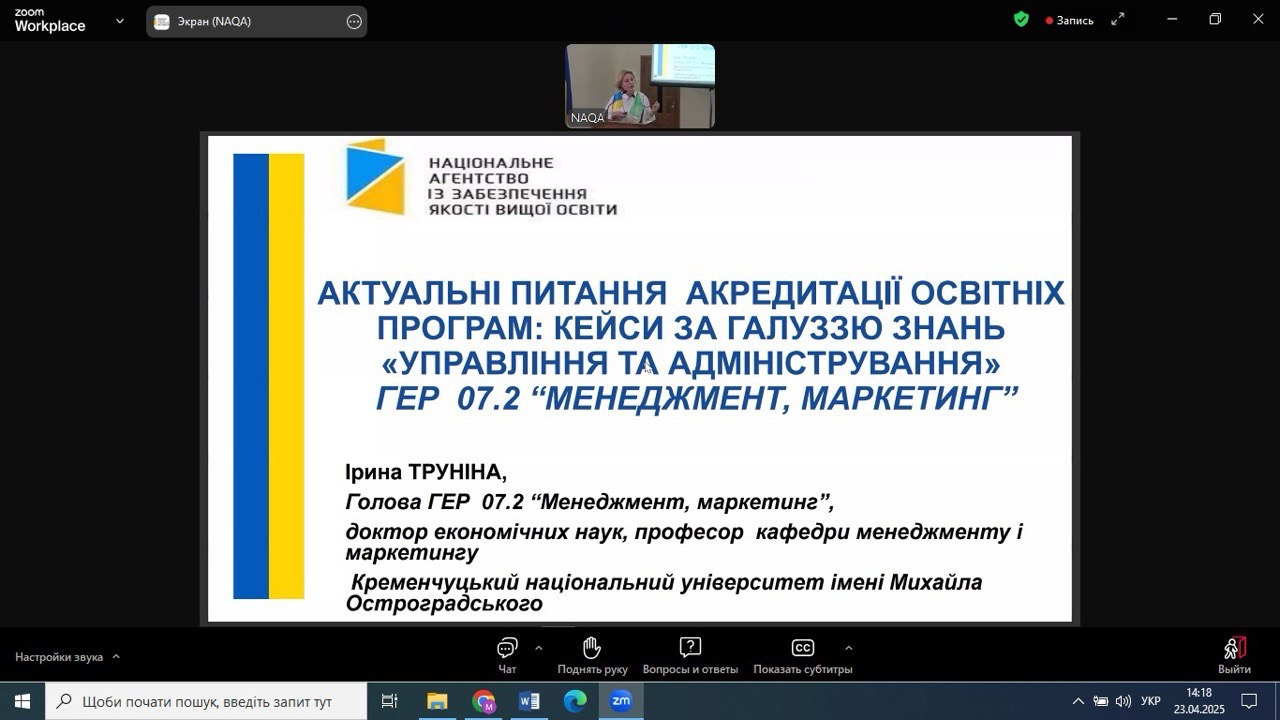The image size is (1280, 720).
Task: Toggle the УКР keyboard language indicator
Action: pyautogui.click(x=1151, y=702)
